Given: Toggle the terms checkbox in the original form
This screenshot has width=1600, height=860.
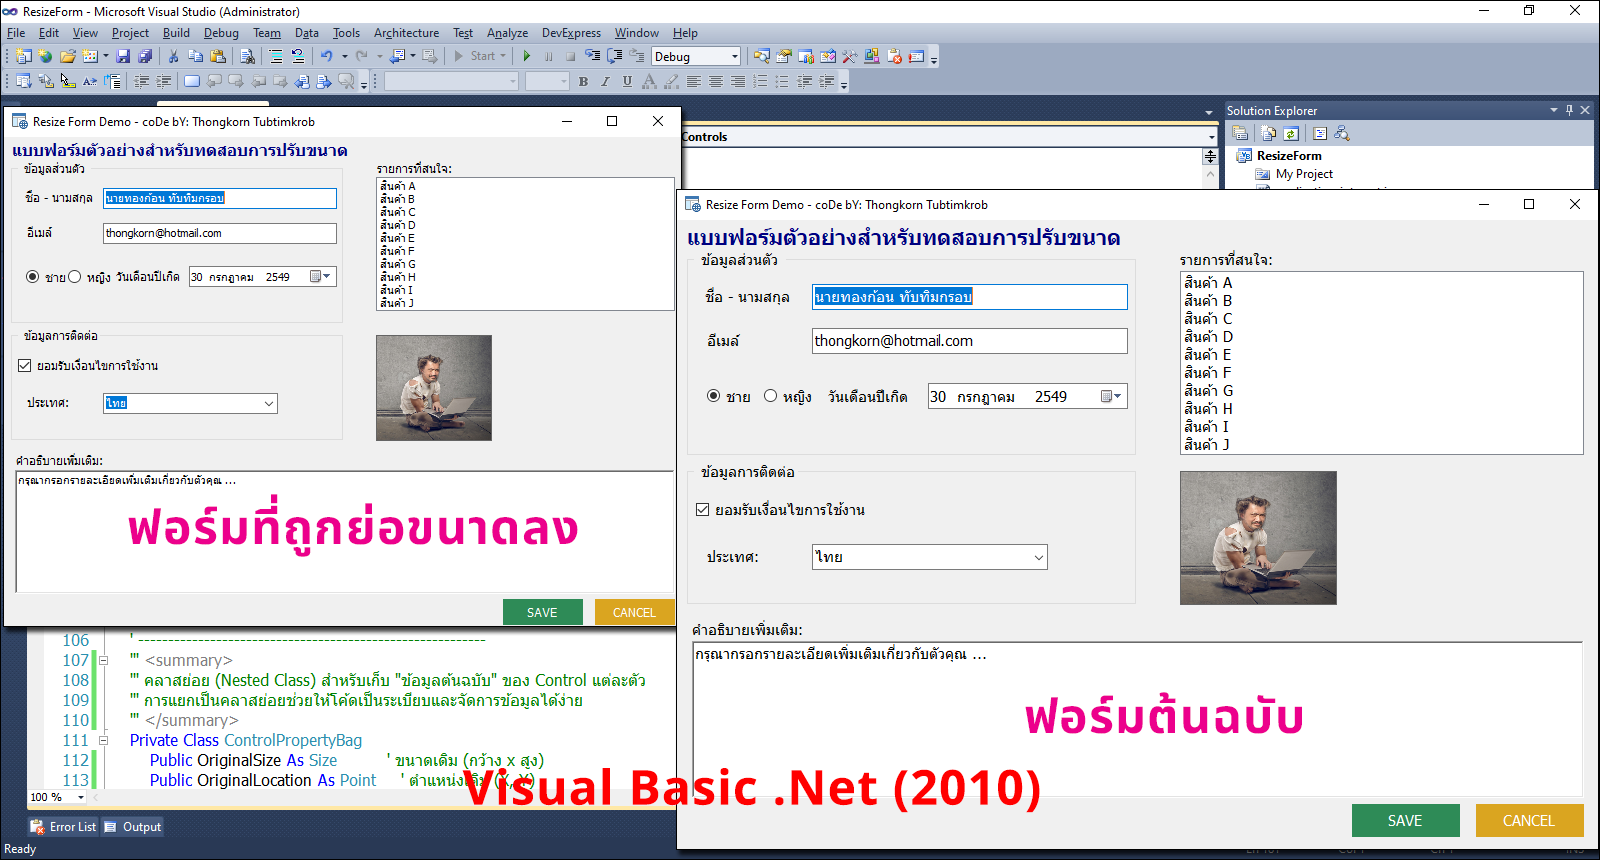Looking at the screenshot, I should 702,509.
